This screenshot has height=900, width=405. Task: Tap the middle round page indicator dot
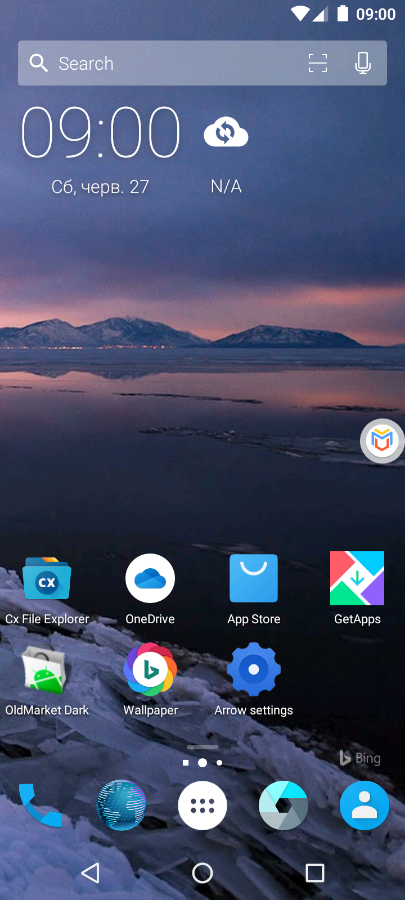click(202, 763)
